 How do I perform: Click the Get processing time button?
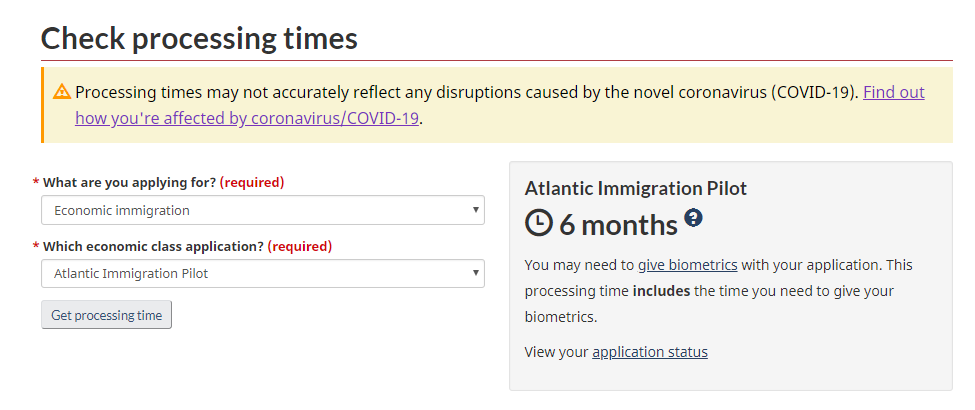coord(106,315)
